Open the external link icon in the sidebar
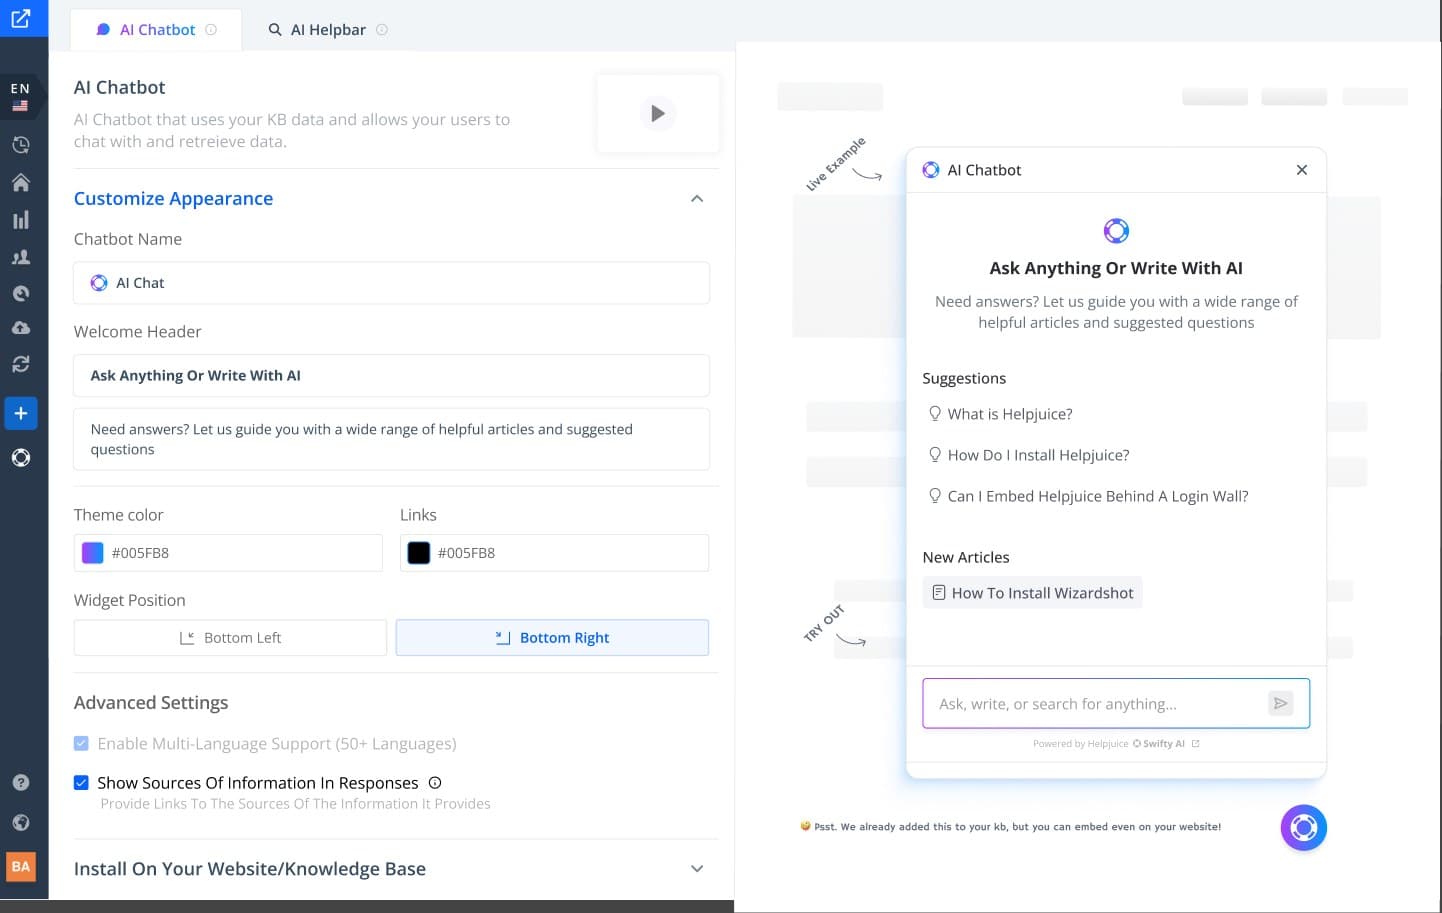The image size is (1442, 913). (20, 18)
